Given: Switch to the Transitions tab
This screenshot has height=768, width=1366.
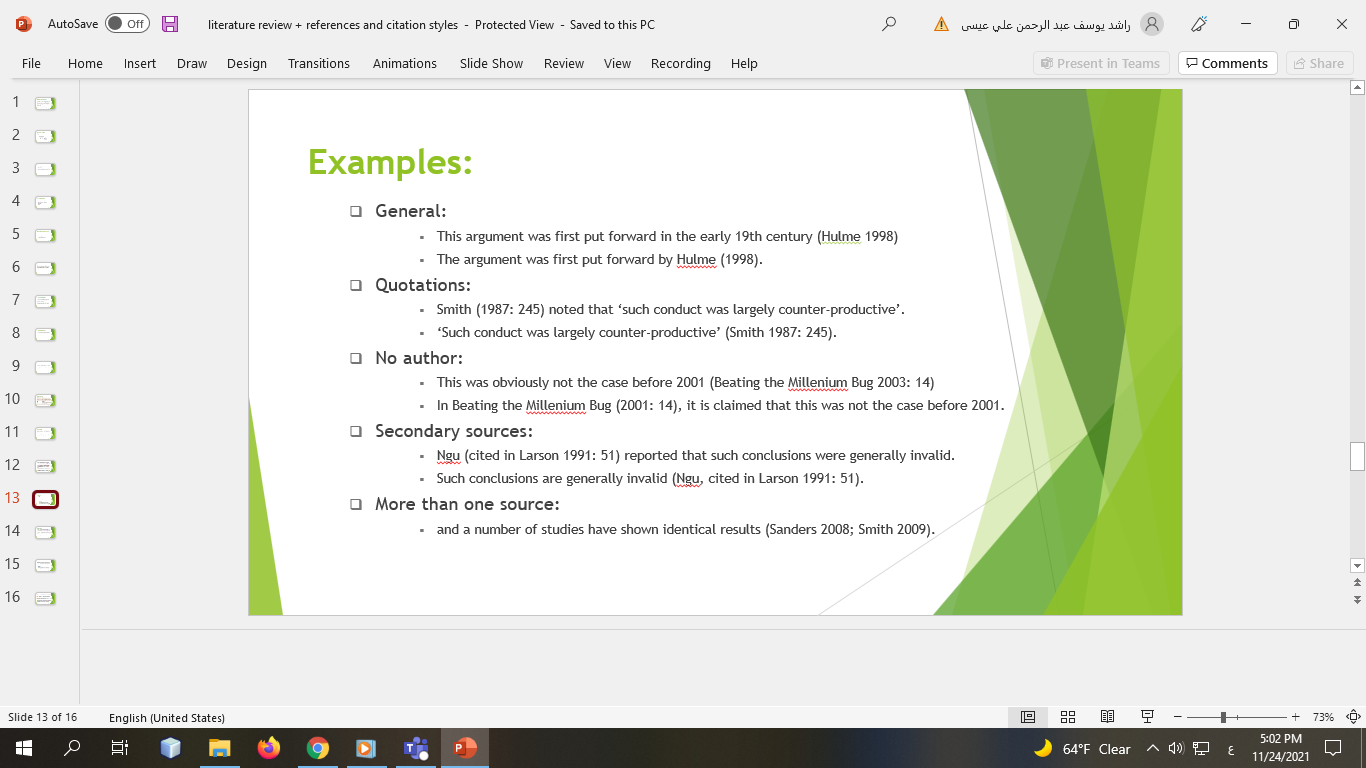Looking at the screenshot, I should click(x=318, y=63).
